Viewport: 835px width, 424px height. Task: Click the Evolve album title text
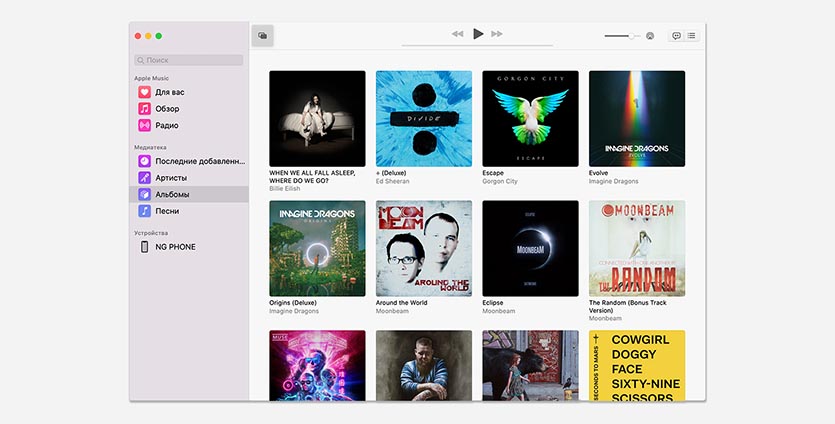[599, 173]
